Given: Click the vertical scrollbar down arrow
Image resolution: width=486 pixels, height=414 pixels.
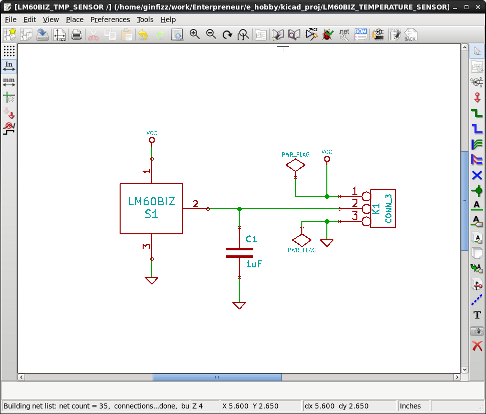Looking at the screenshot, I should click(x=464, y=370).
